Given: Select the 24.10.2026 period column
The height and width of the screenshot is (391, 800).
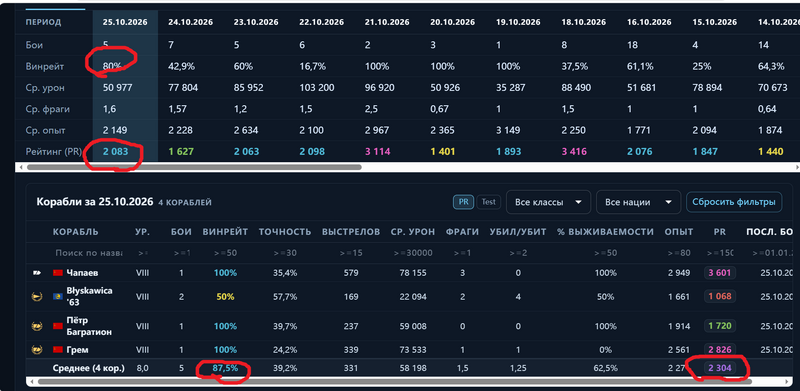Looking at the screenshot, I should click(x=191, y=22).
